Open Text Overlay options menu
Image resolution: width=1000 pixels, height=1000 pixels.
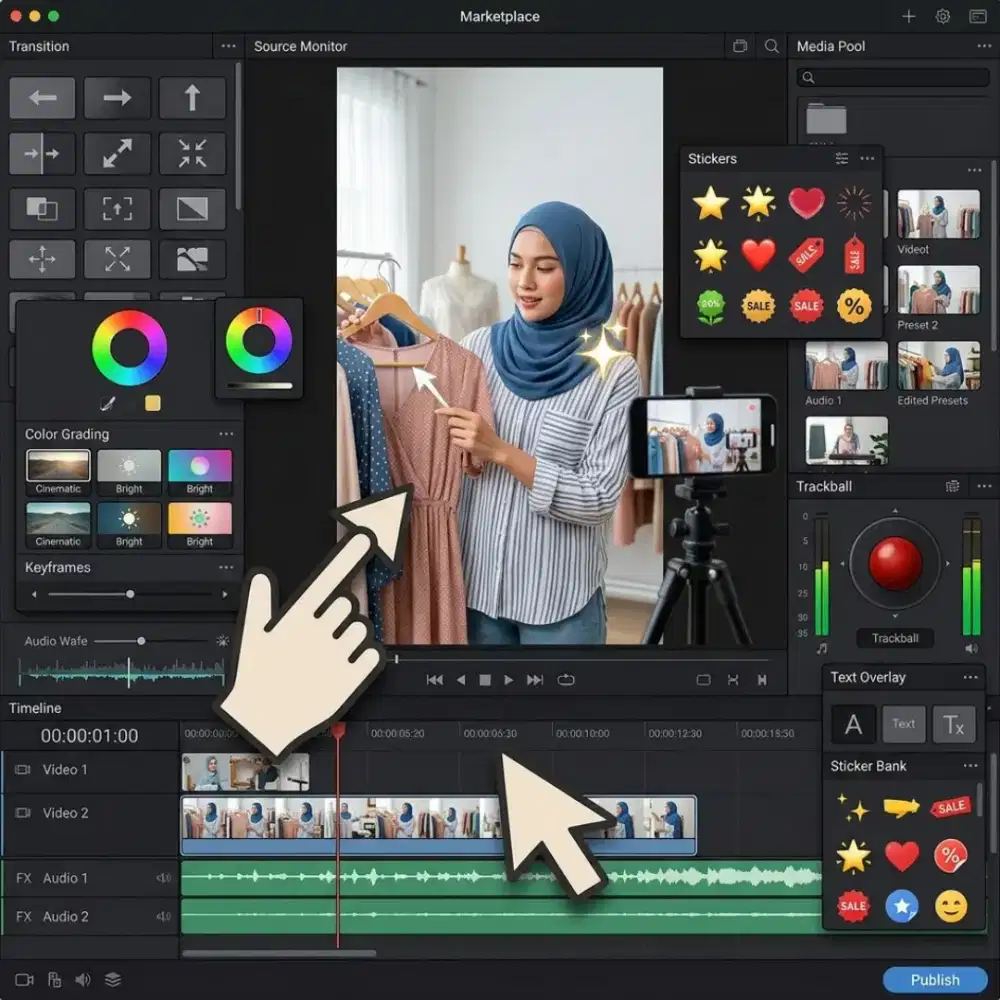coord(971,677)
